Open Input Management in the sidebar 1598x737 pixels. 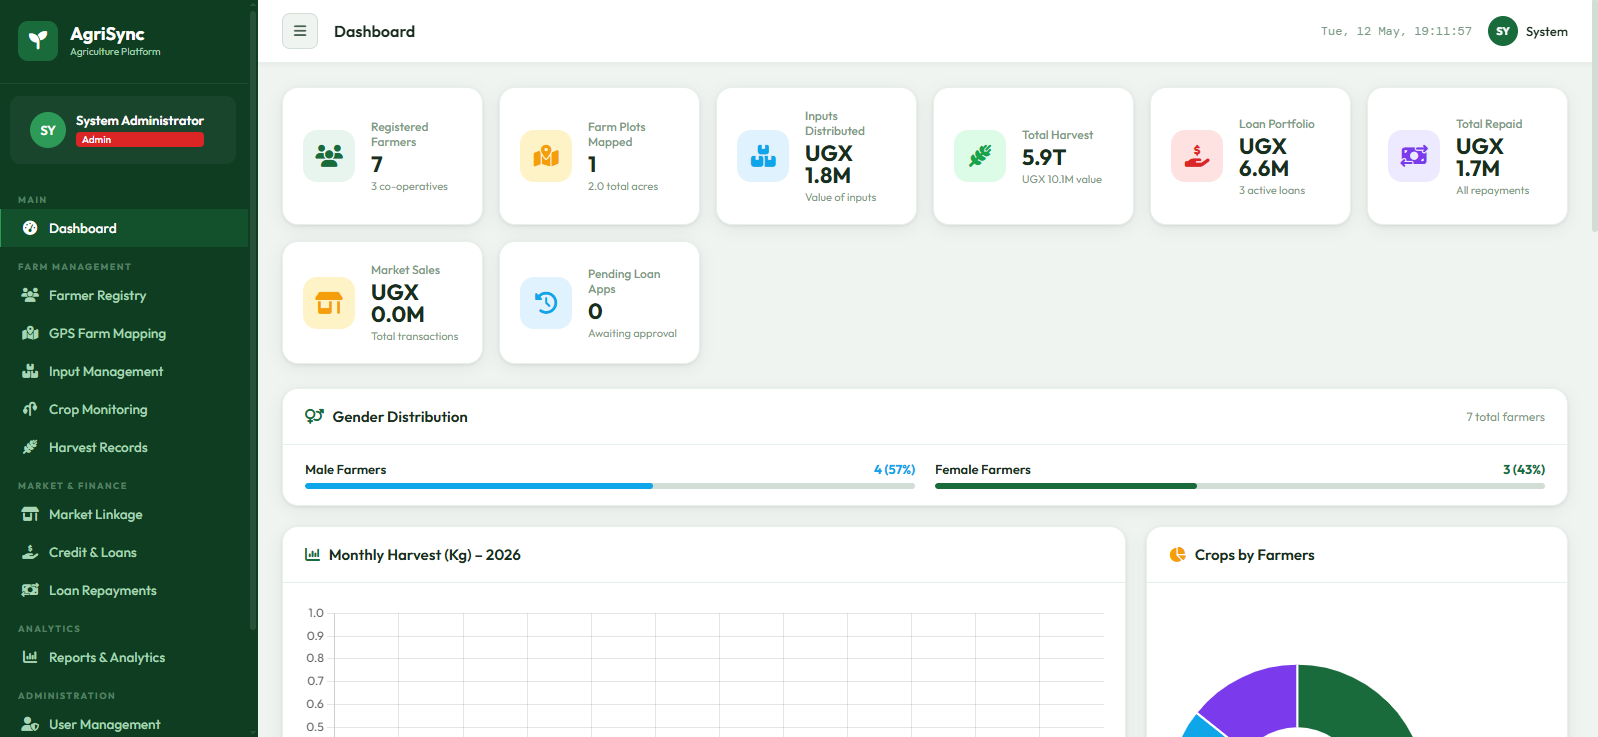(x=124, y=371)
